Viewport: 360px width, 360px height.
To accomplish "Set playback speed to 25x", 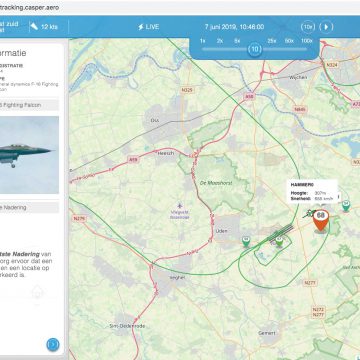I will coord(272,41).
